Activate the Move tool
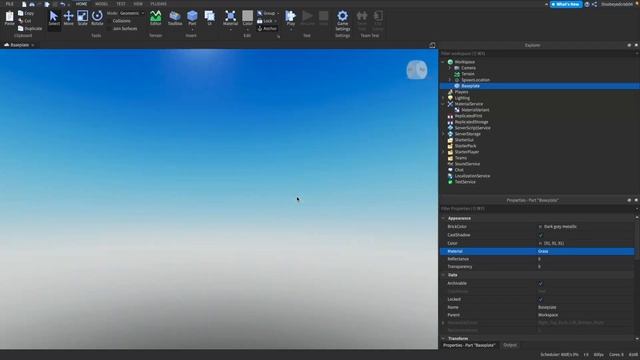The width and height of the screenshot is (640, 360). 69,18
